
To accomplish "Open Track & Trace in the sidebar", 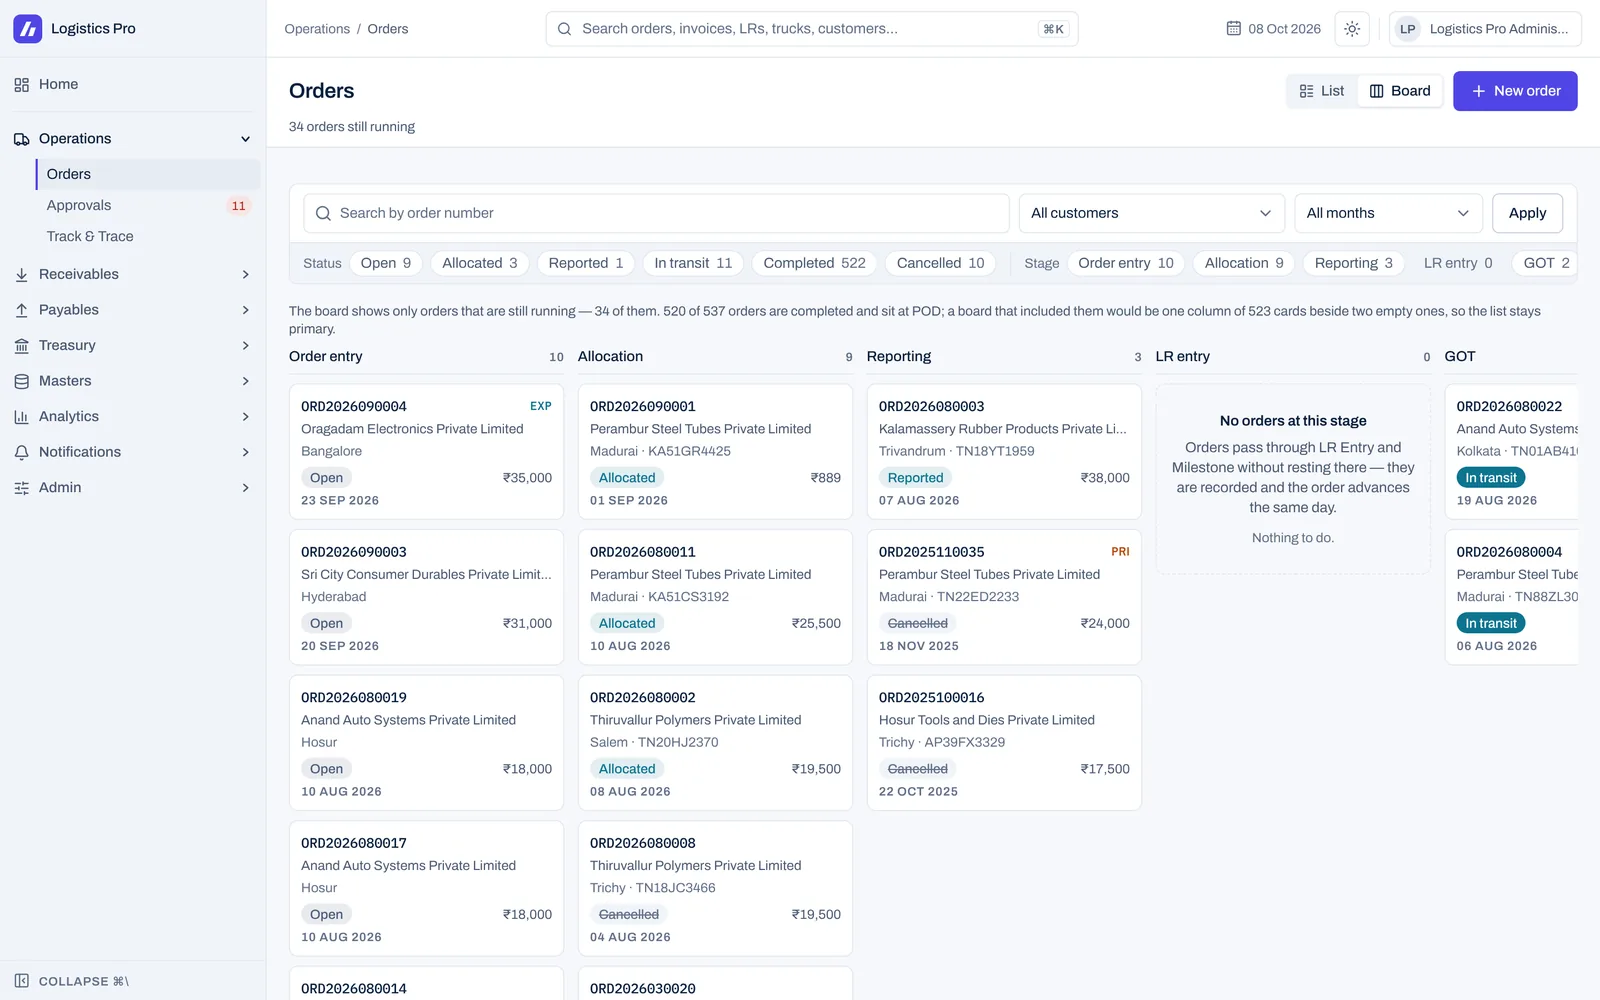I will [x=147, y=236].
